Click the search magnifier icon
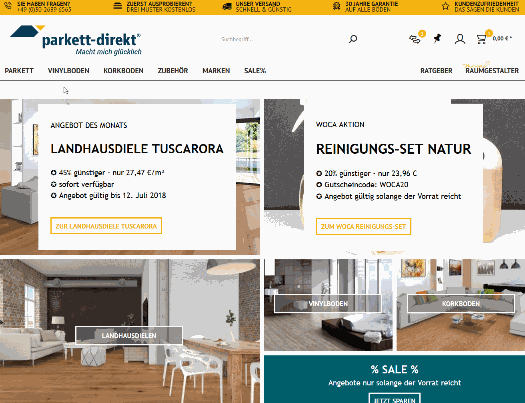 (x=353, y=39)
